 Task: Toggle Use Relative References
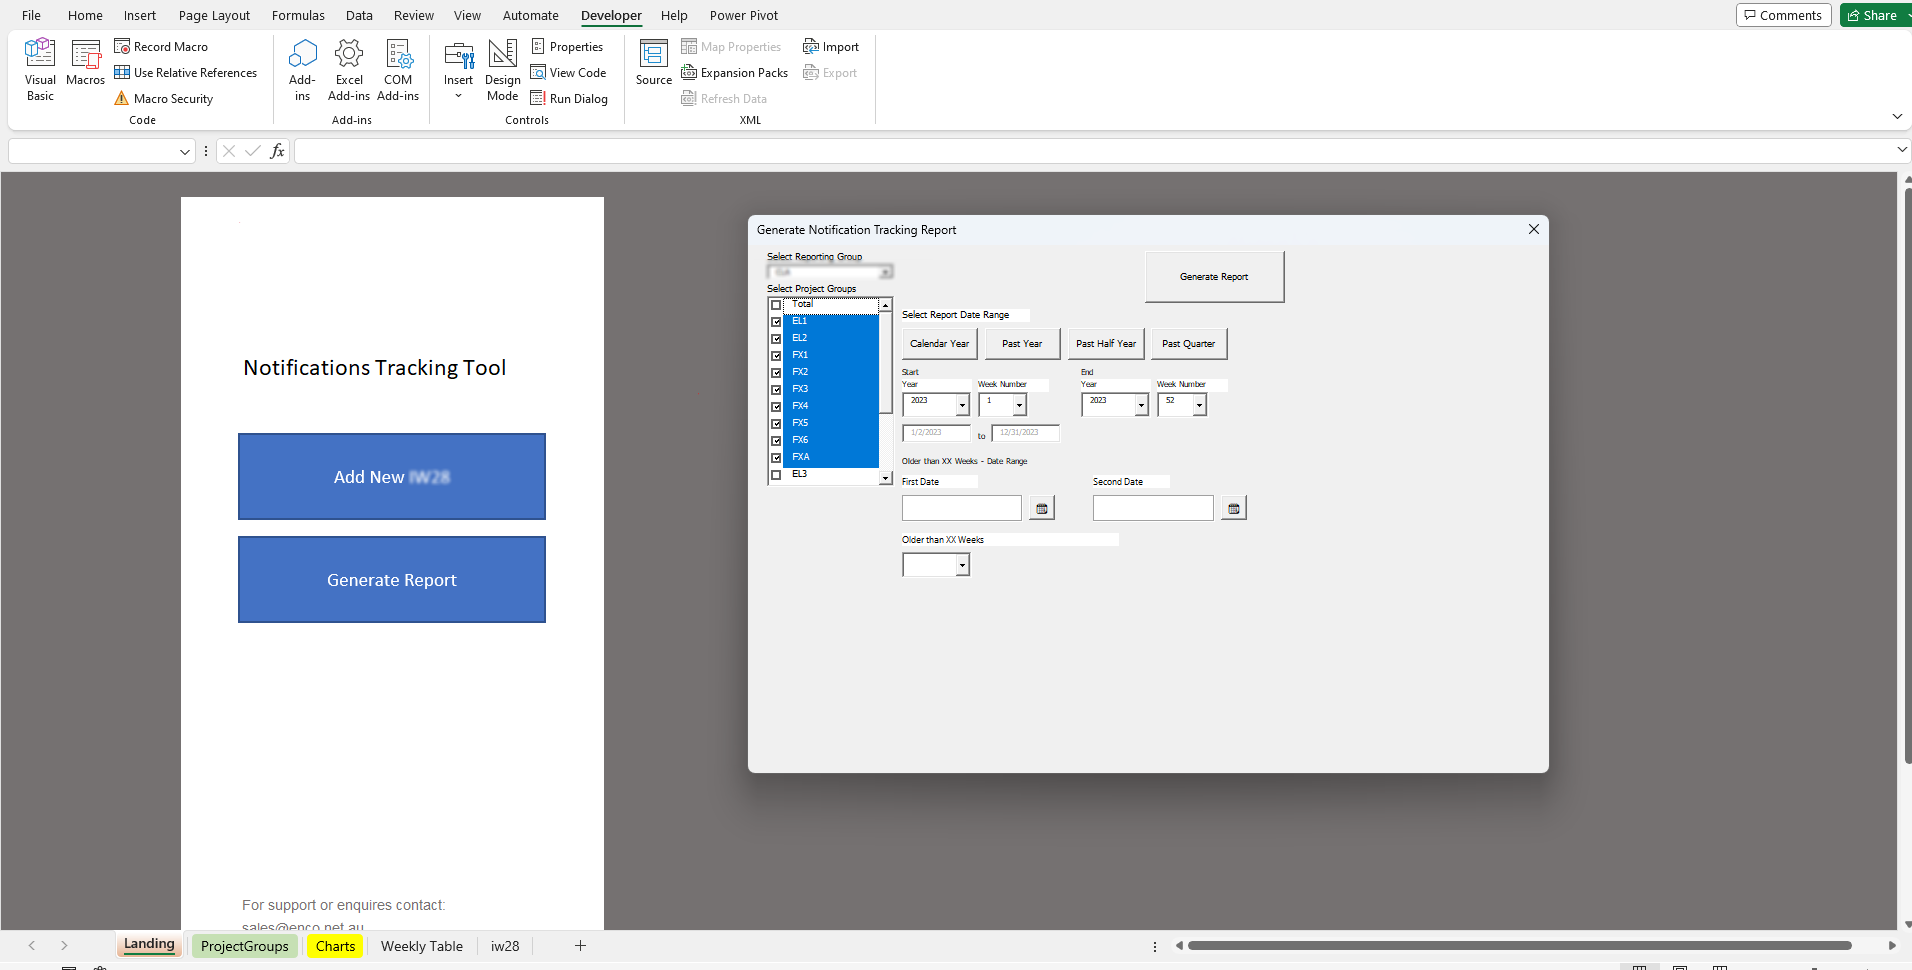click(185, 73)
